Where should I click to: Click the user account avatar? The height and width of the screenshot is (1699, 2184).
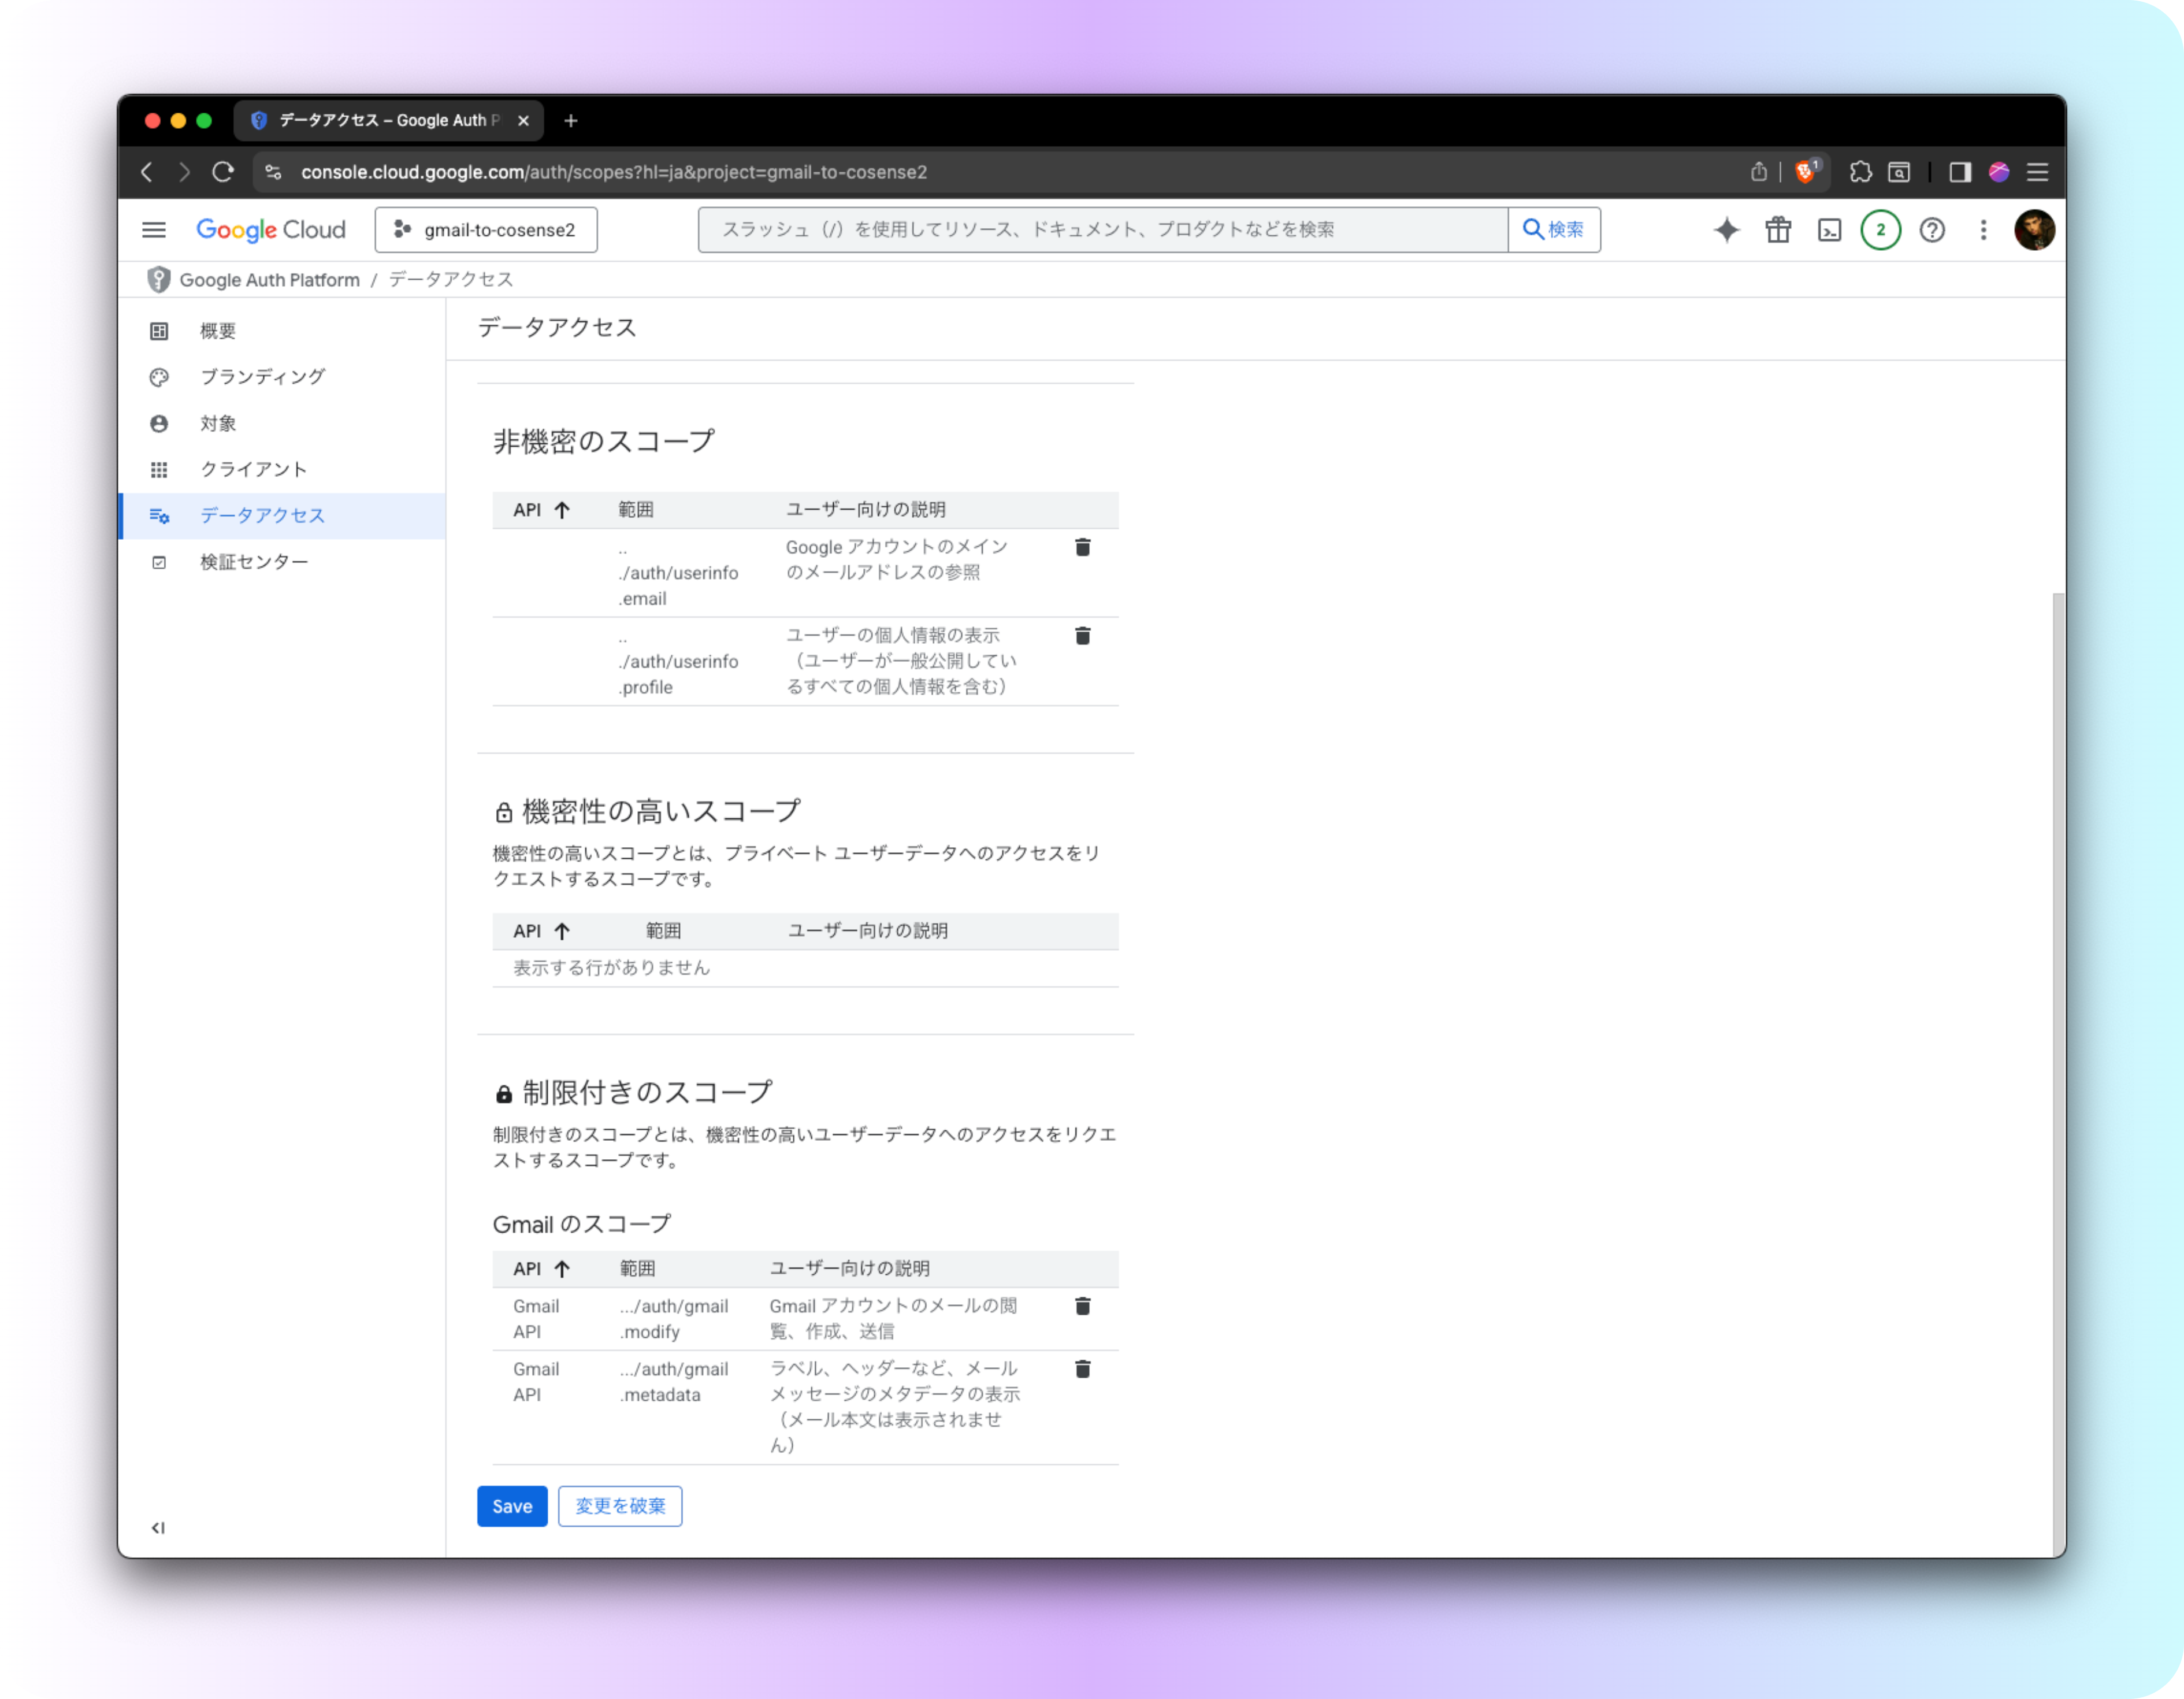coord(2034,230)
